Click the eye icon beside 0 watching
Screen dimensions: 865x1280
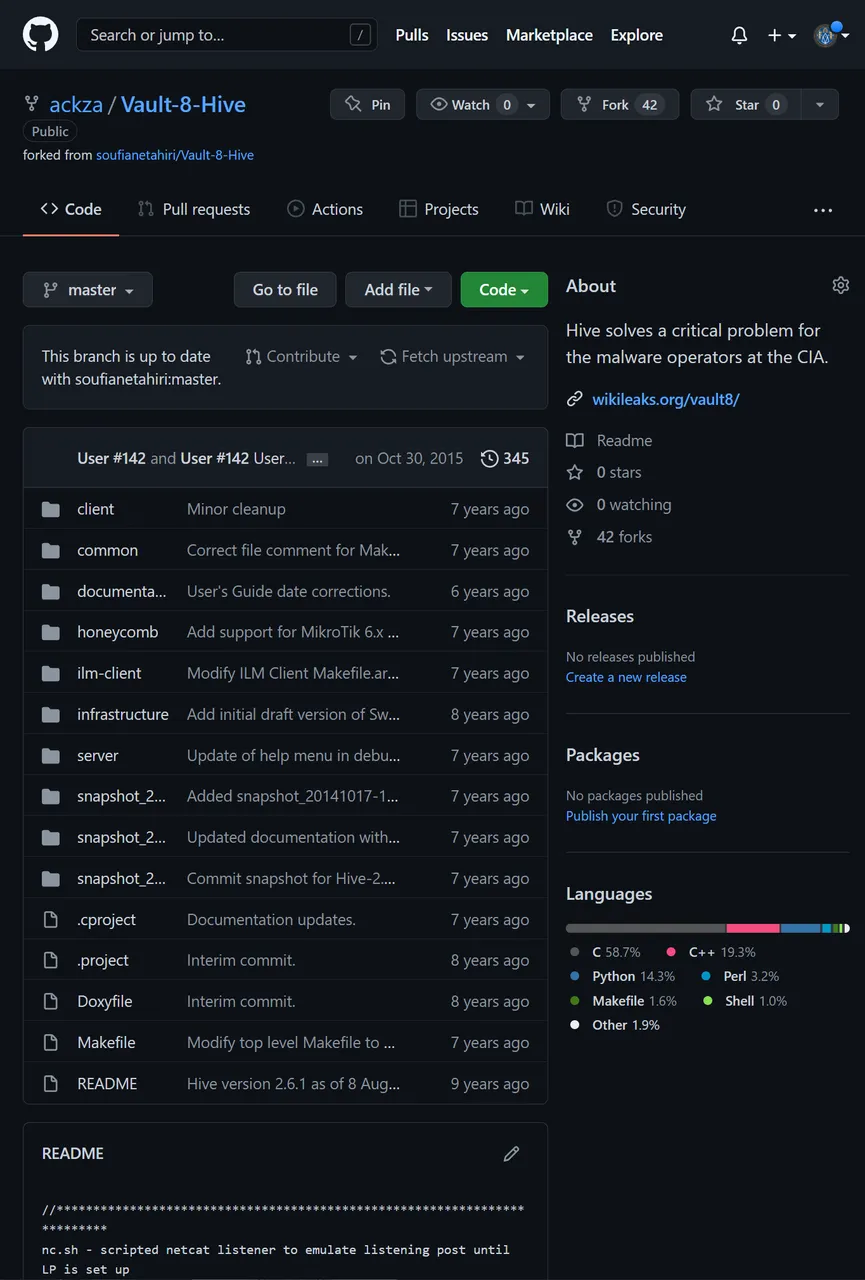coord(575,505)
